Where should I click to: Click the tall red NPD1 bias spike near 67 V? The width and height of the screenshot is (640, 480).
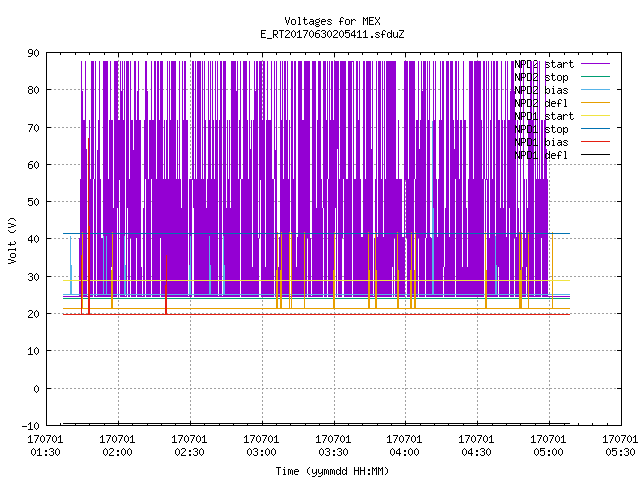[x=88, y=226]
